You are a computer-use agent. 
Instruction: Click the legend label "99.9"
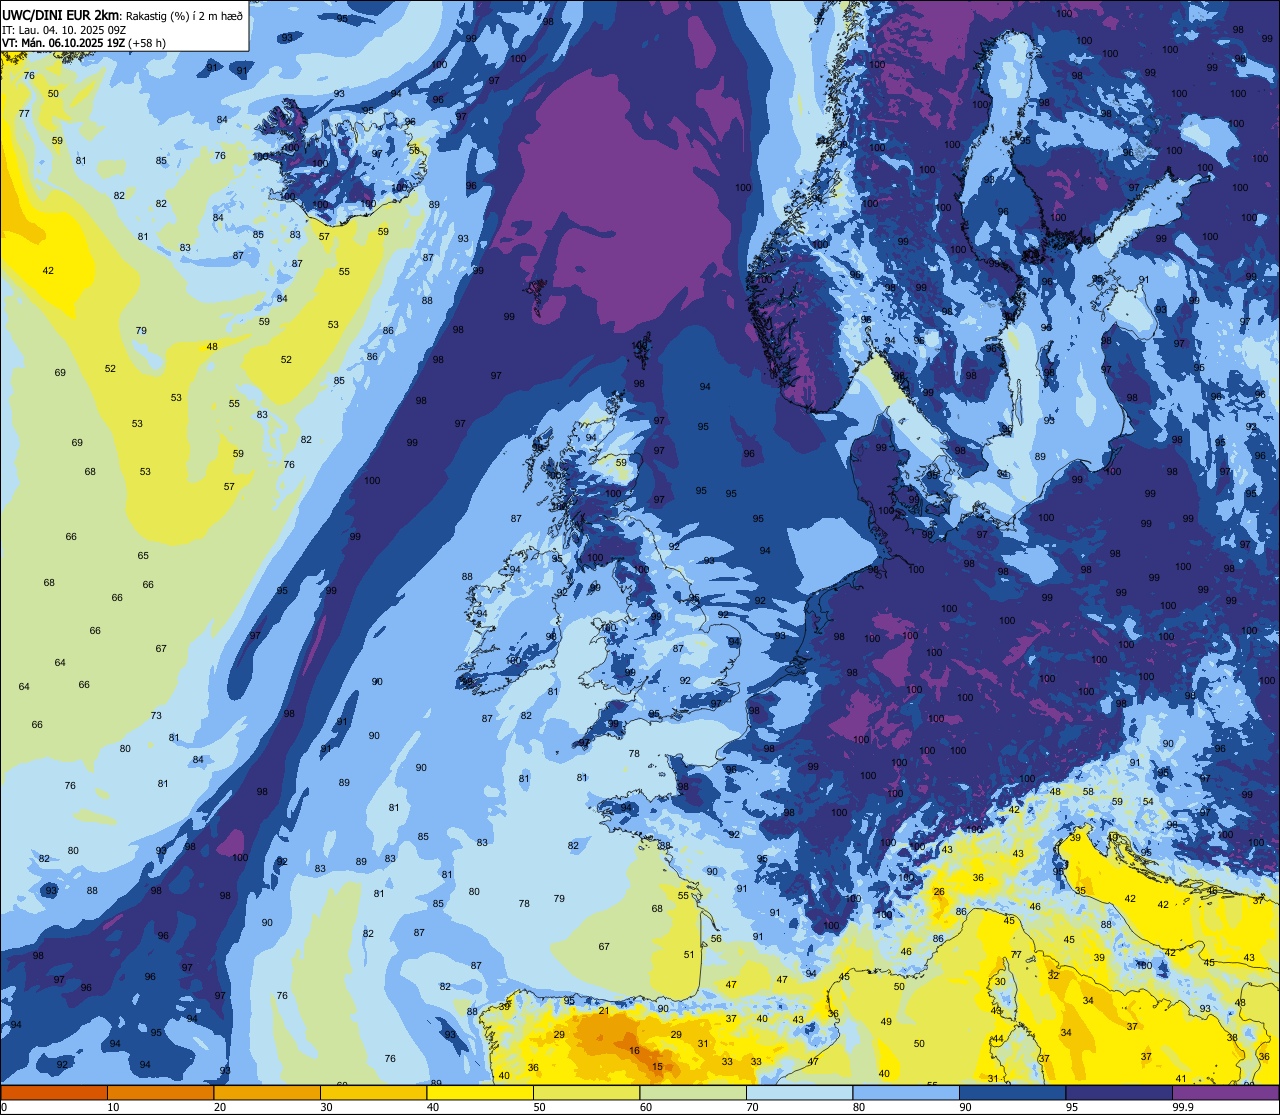(x=1182, y=1107)
